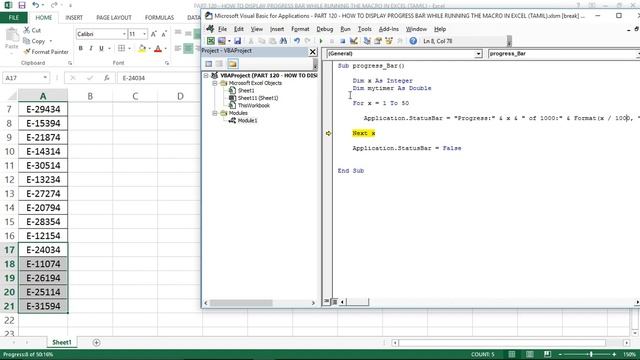
Task: Click the yellow Fill Color swatch button
Action: (142, 49)
